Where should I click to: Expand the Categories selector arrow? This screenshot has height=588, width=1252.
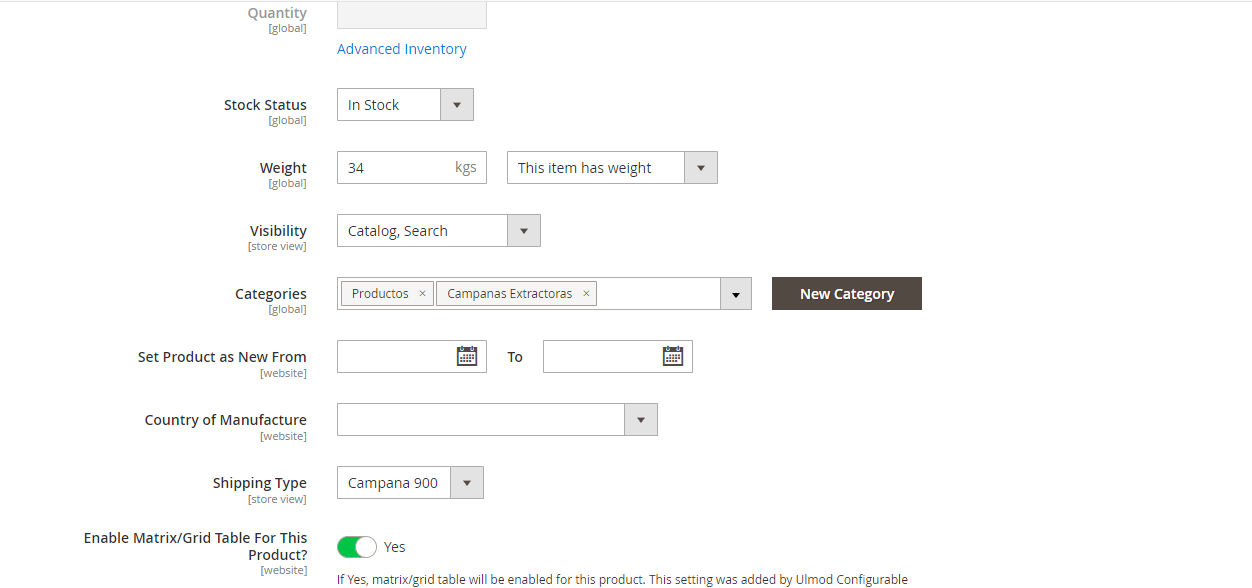coord(735,294)
